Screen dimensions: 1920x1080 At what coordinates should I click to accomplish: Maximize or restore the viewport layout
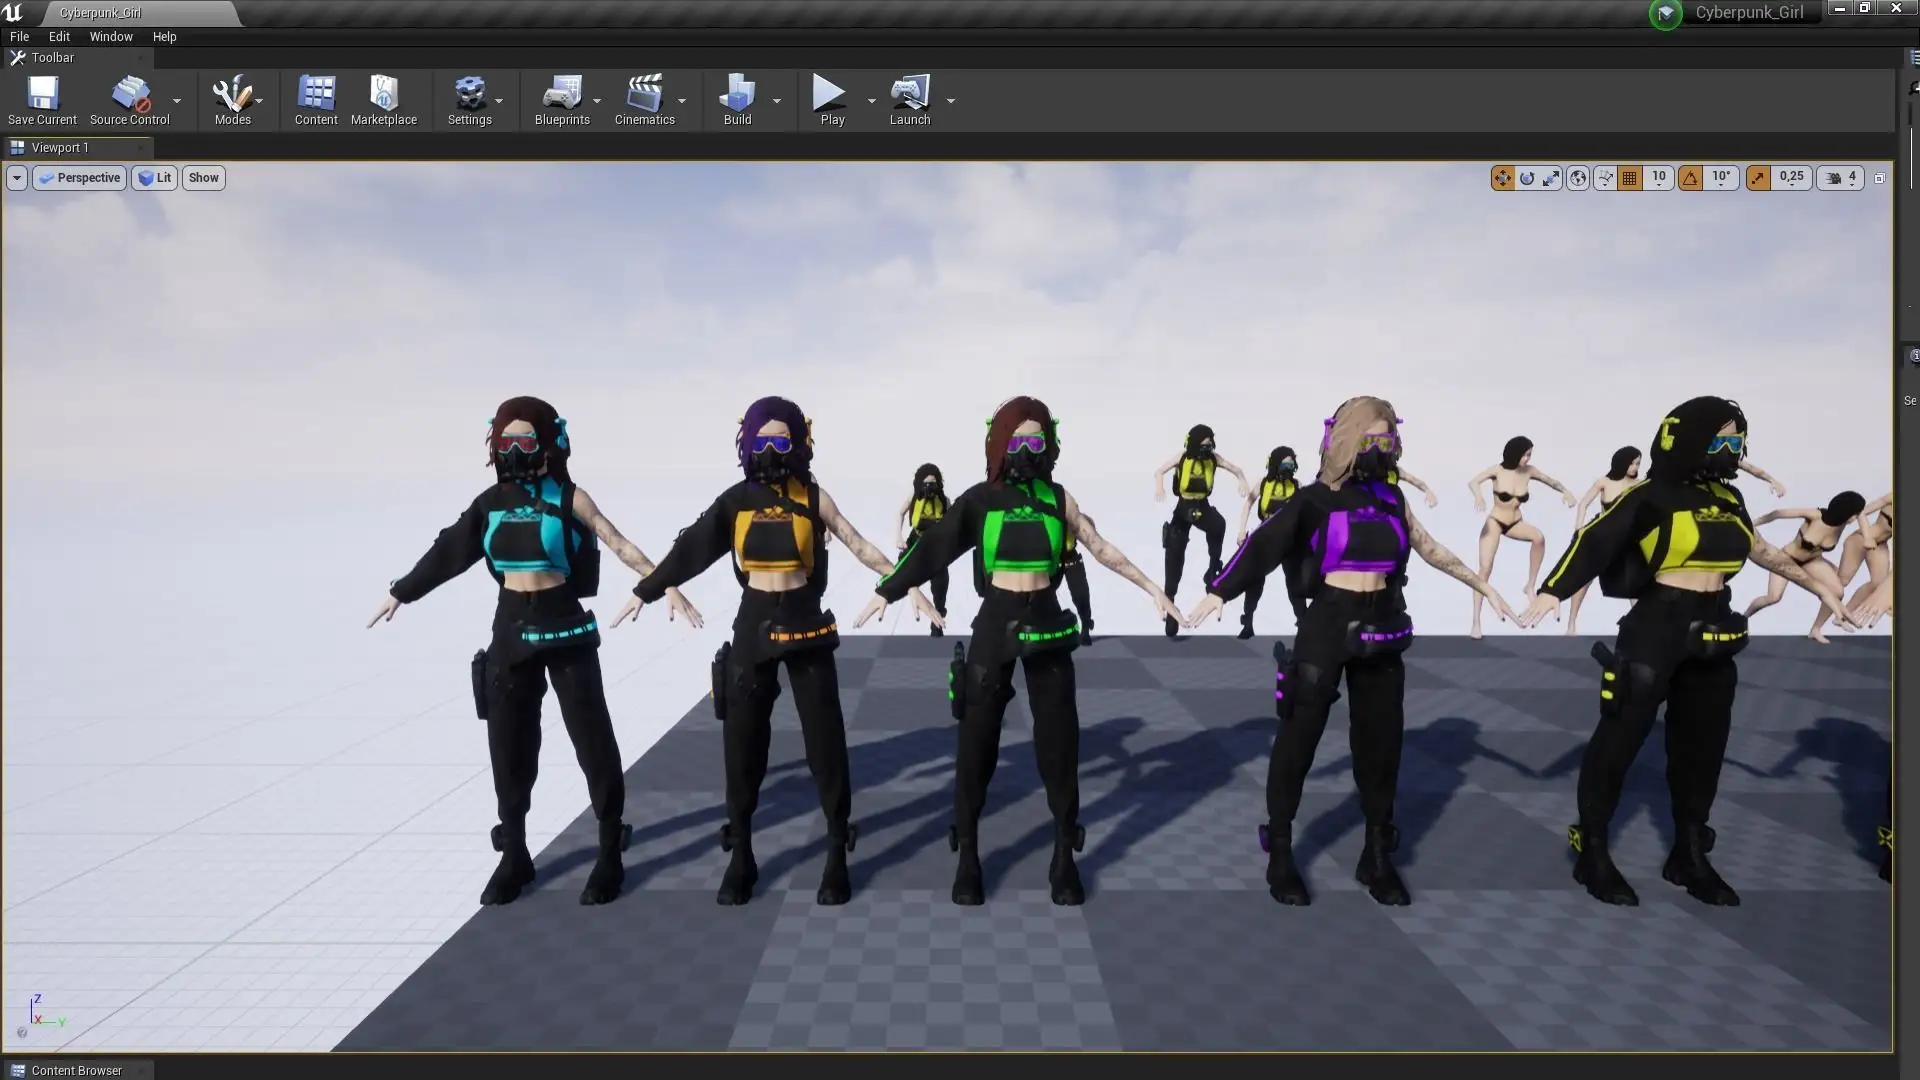pyautogui.click(x=1879, y=178)
